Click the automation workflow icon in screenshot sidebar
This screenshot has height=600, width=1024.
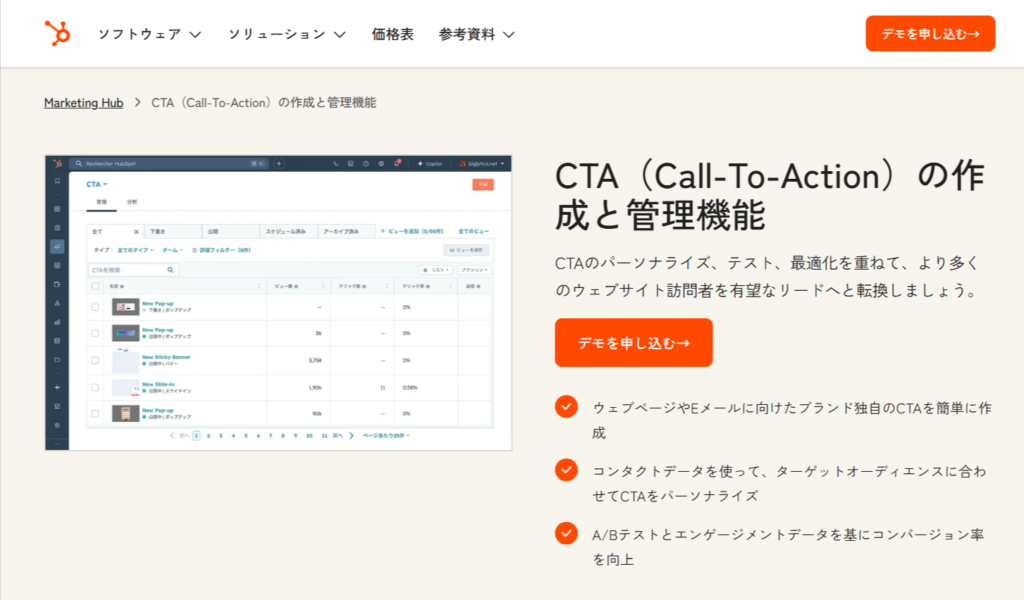(x=57, y=303)
